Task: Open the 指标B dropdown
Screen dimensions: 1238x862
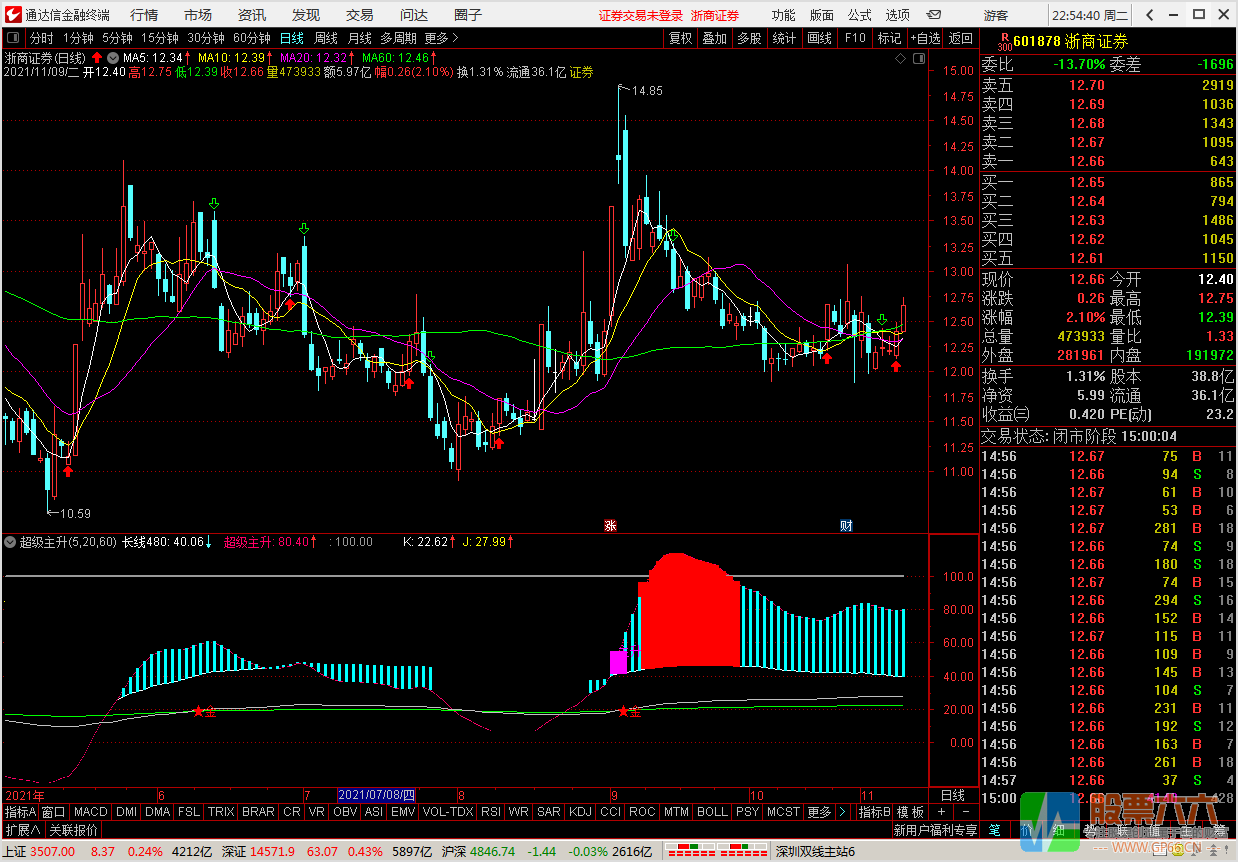Action: point(875,812)
